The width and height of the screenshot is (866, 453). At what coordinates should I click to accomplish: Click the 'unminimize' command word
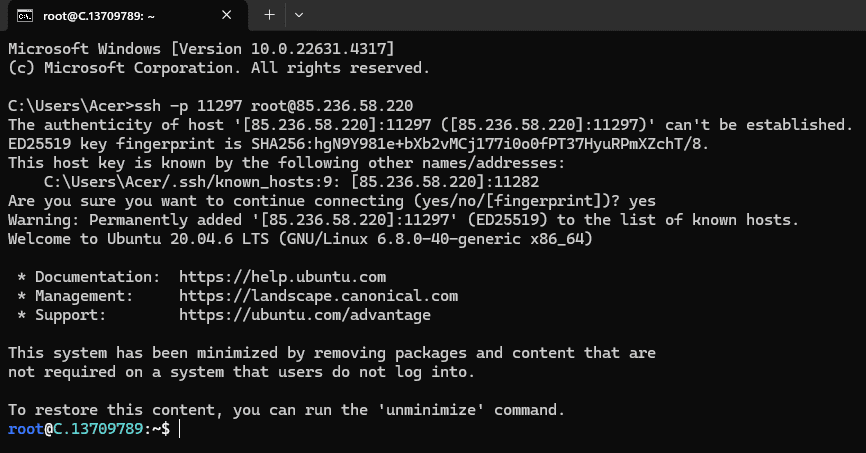[x=431, y=410]
